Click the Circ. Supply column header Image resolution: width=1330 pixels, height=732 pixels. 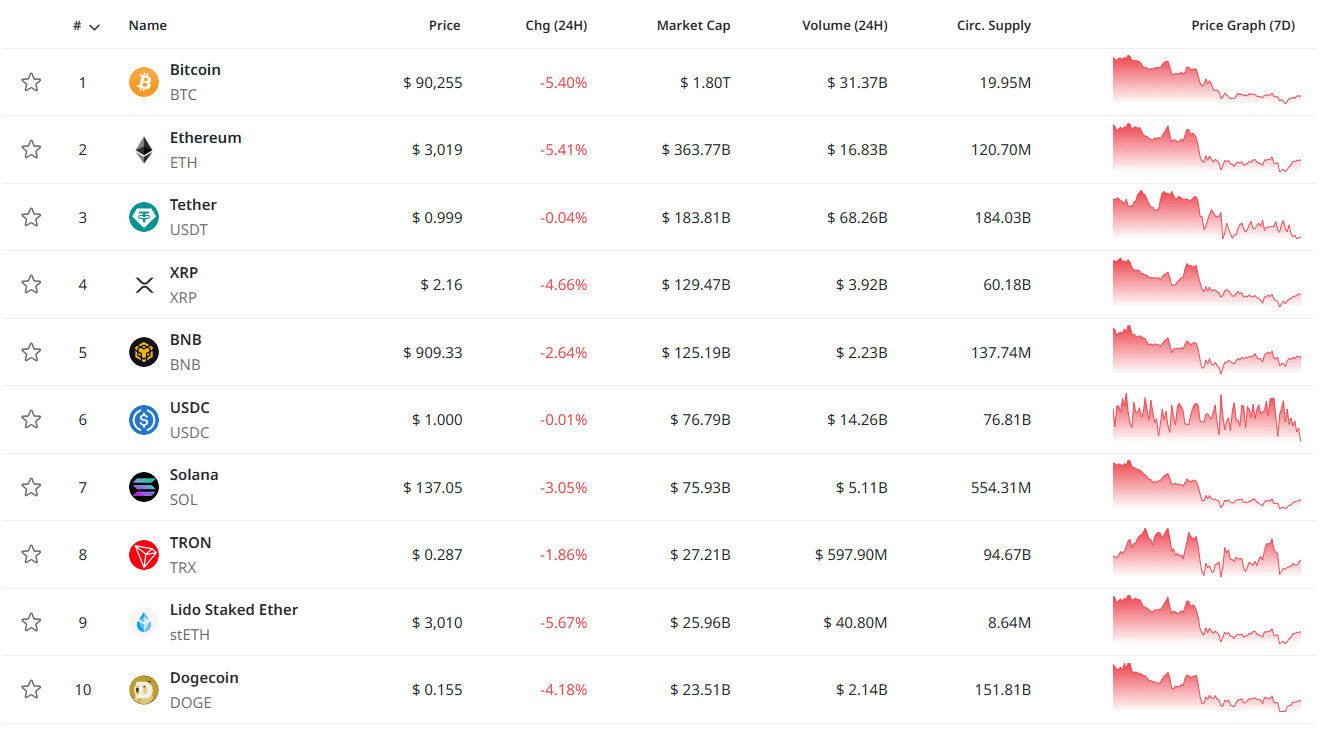[993, 26]
